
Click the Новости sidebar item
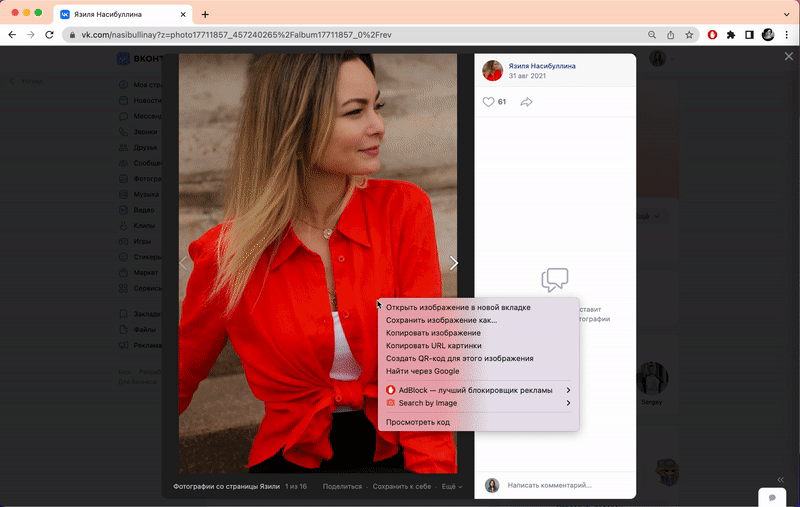140,100
